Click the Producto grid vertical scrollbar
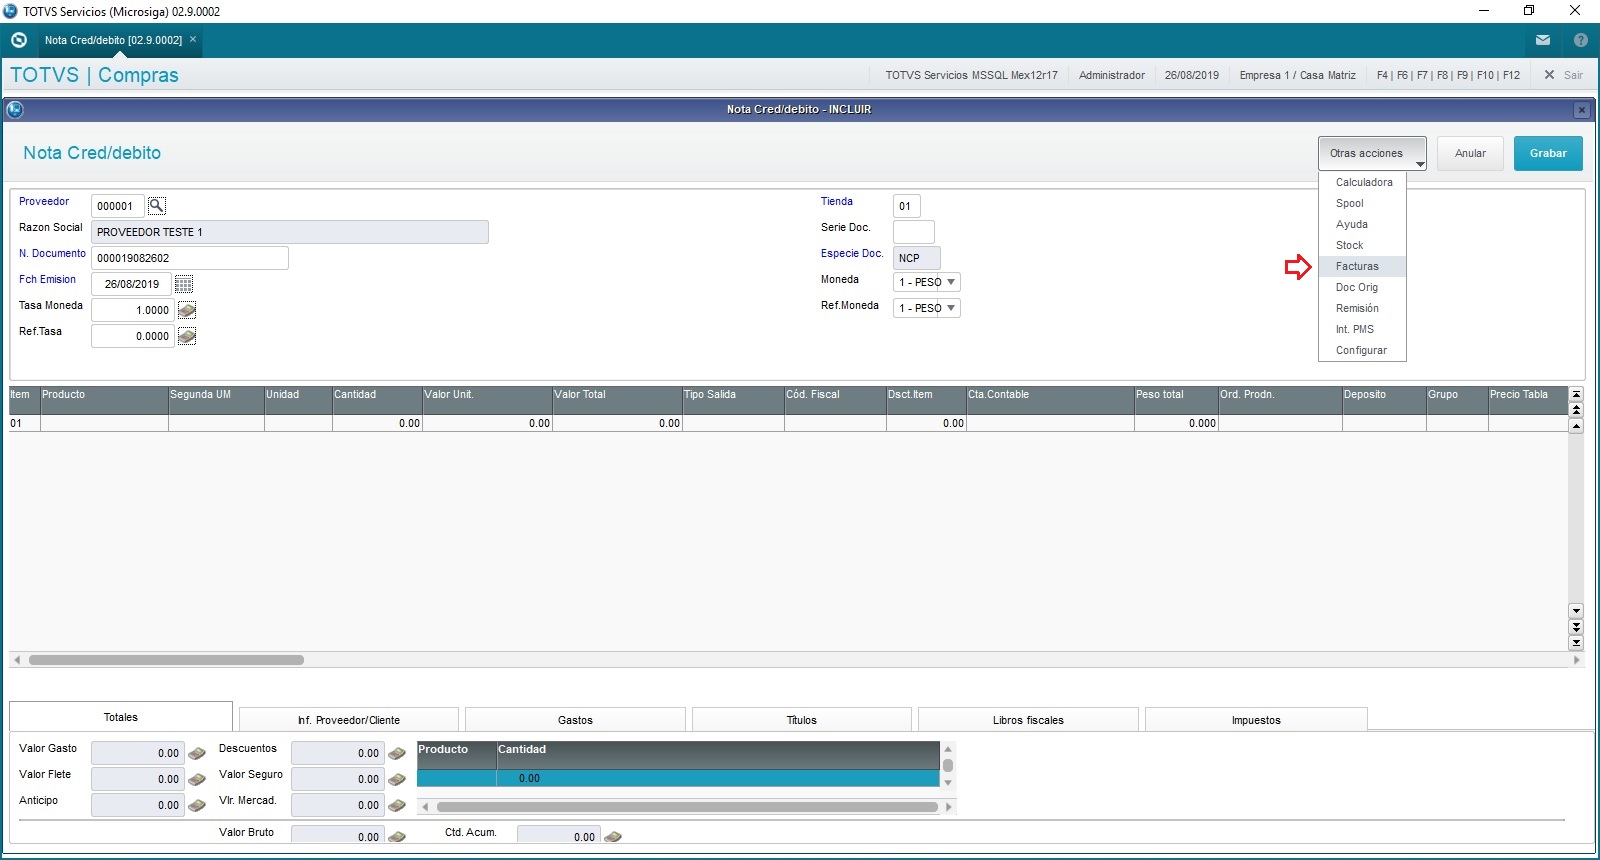This screenshot has width=1600, height=860. (948, 765)
